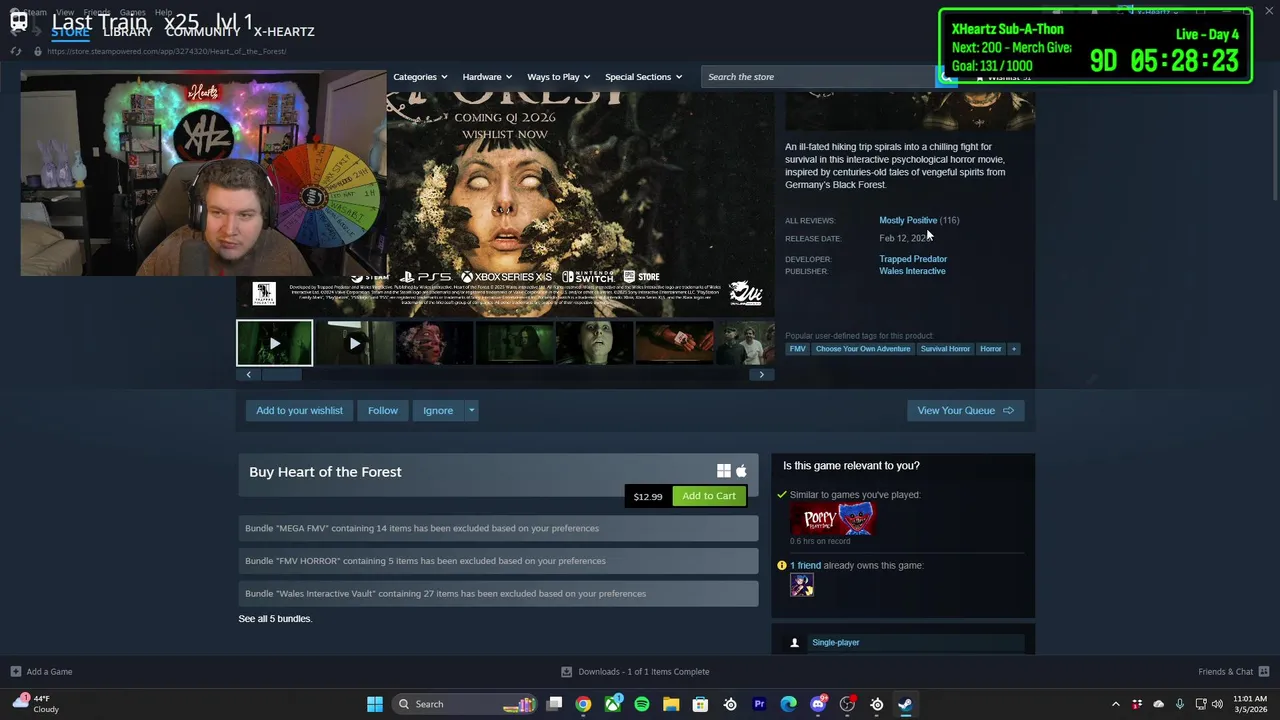The height and width of the screenshot is (720, 1280).
Task: Open the Xbox app on taskbar
Action: coord(612,704)
